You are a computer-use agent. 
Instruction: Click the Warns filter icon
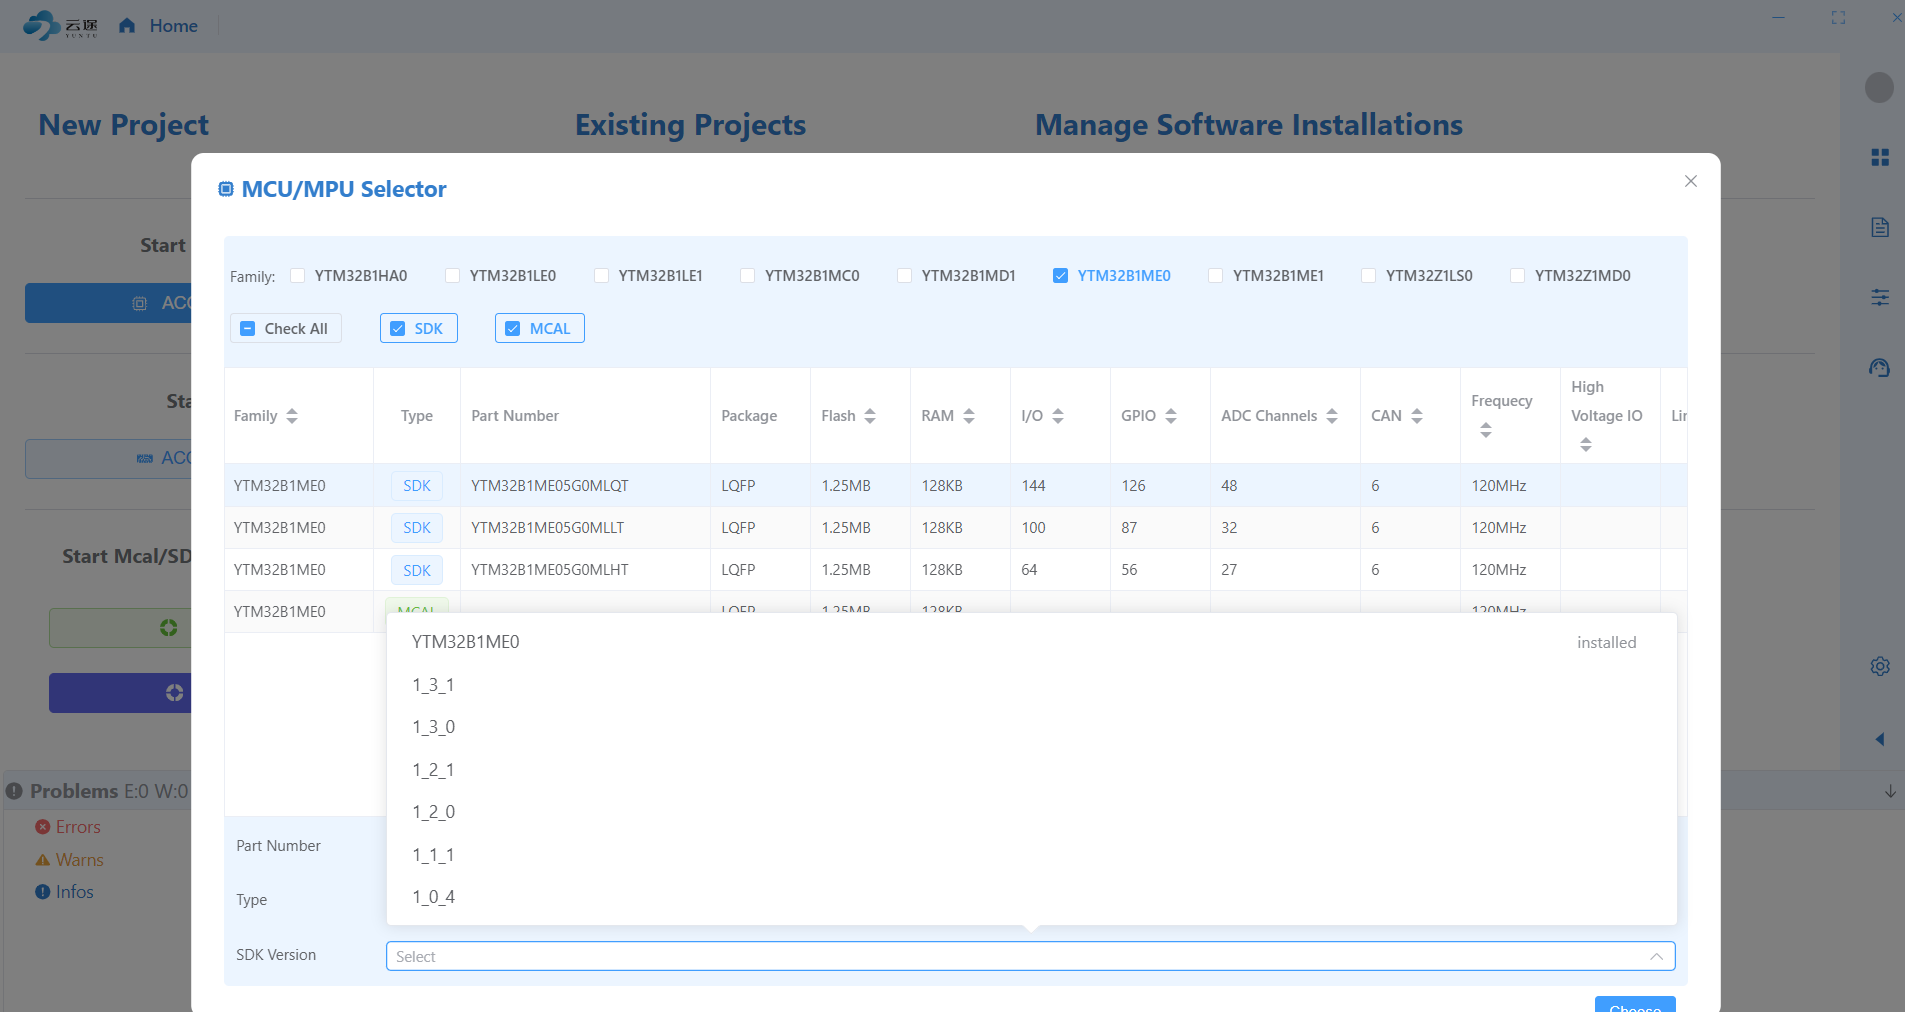pyautogui.click(x=43, y=860)
